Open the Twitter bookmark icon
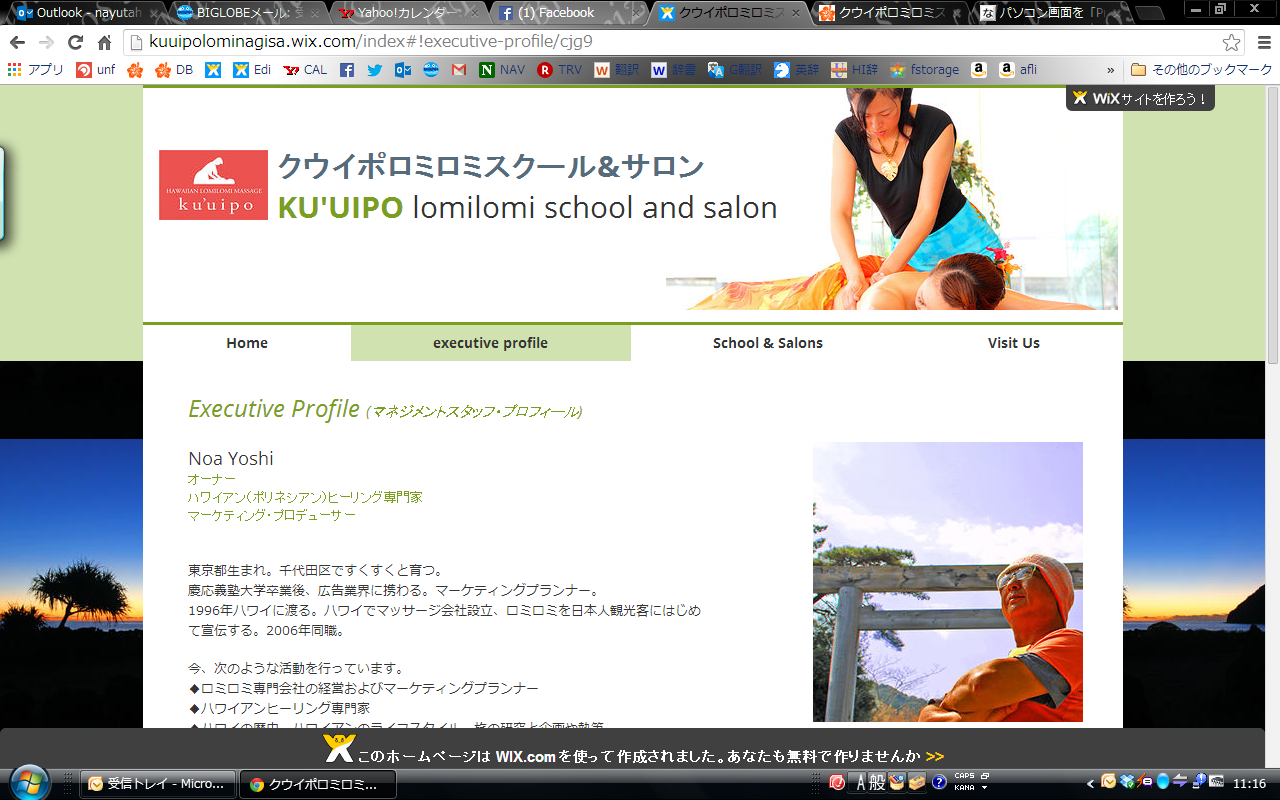Screen dimensions: 1280x800 coord(375,70)
